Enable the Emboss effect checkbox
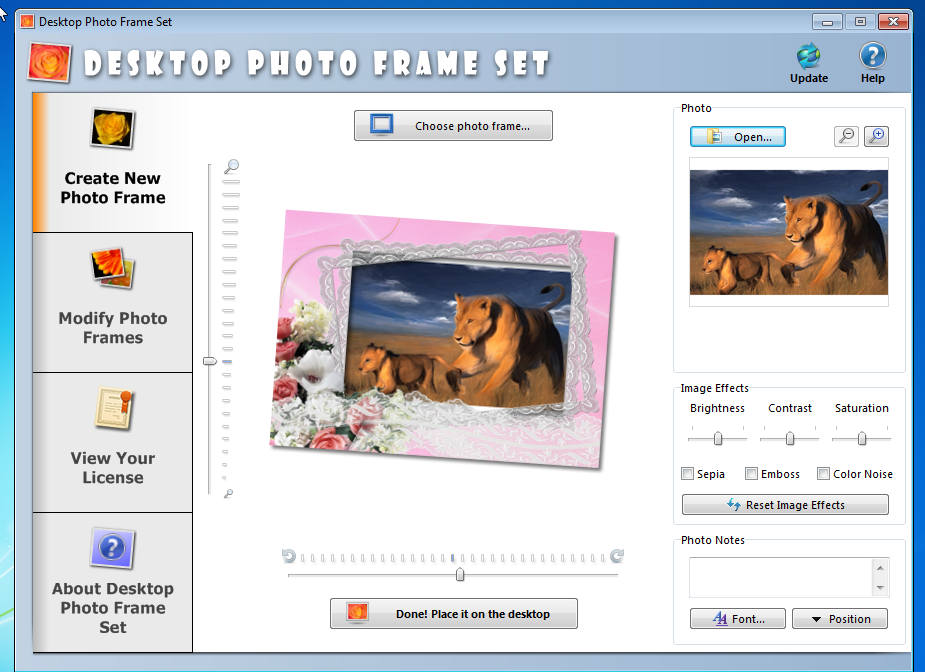This screenshot has width=925, height=672. click(751, 474)
